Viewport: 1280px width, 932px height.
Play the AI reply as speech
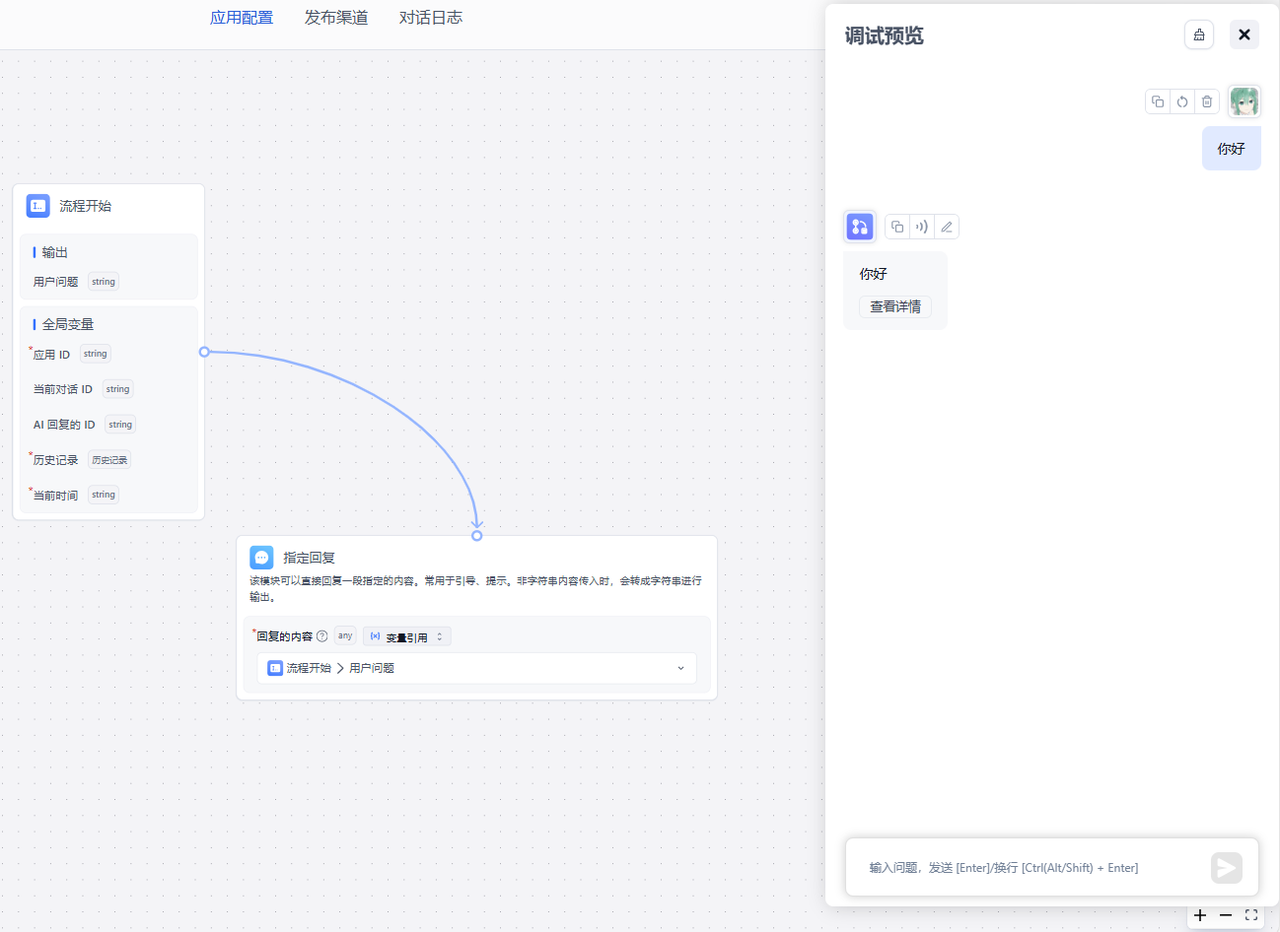click(x=921, y=227)
